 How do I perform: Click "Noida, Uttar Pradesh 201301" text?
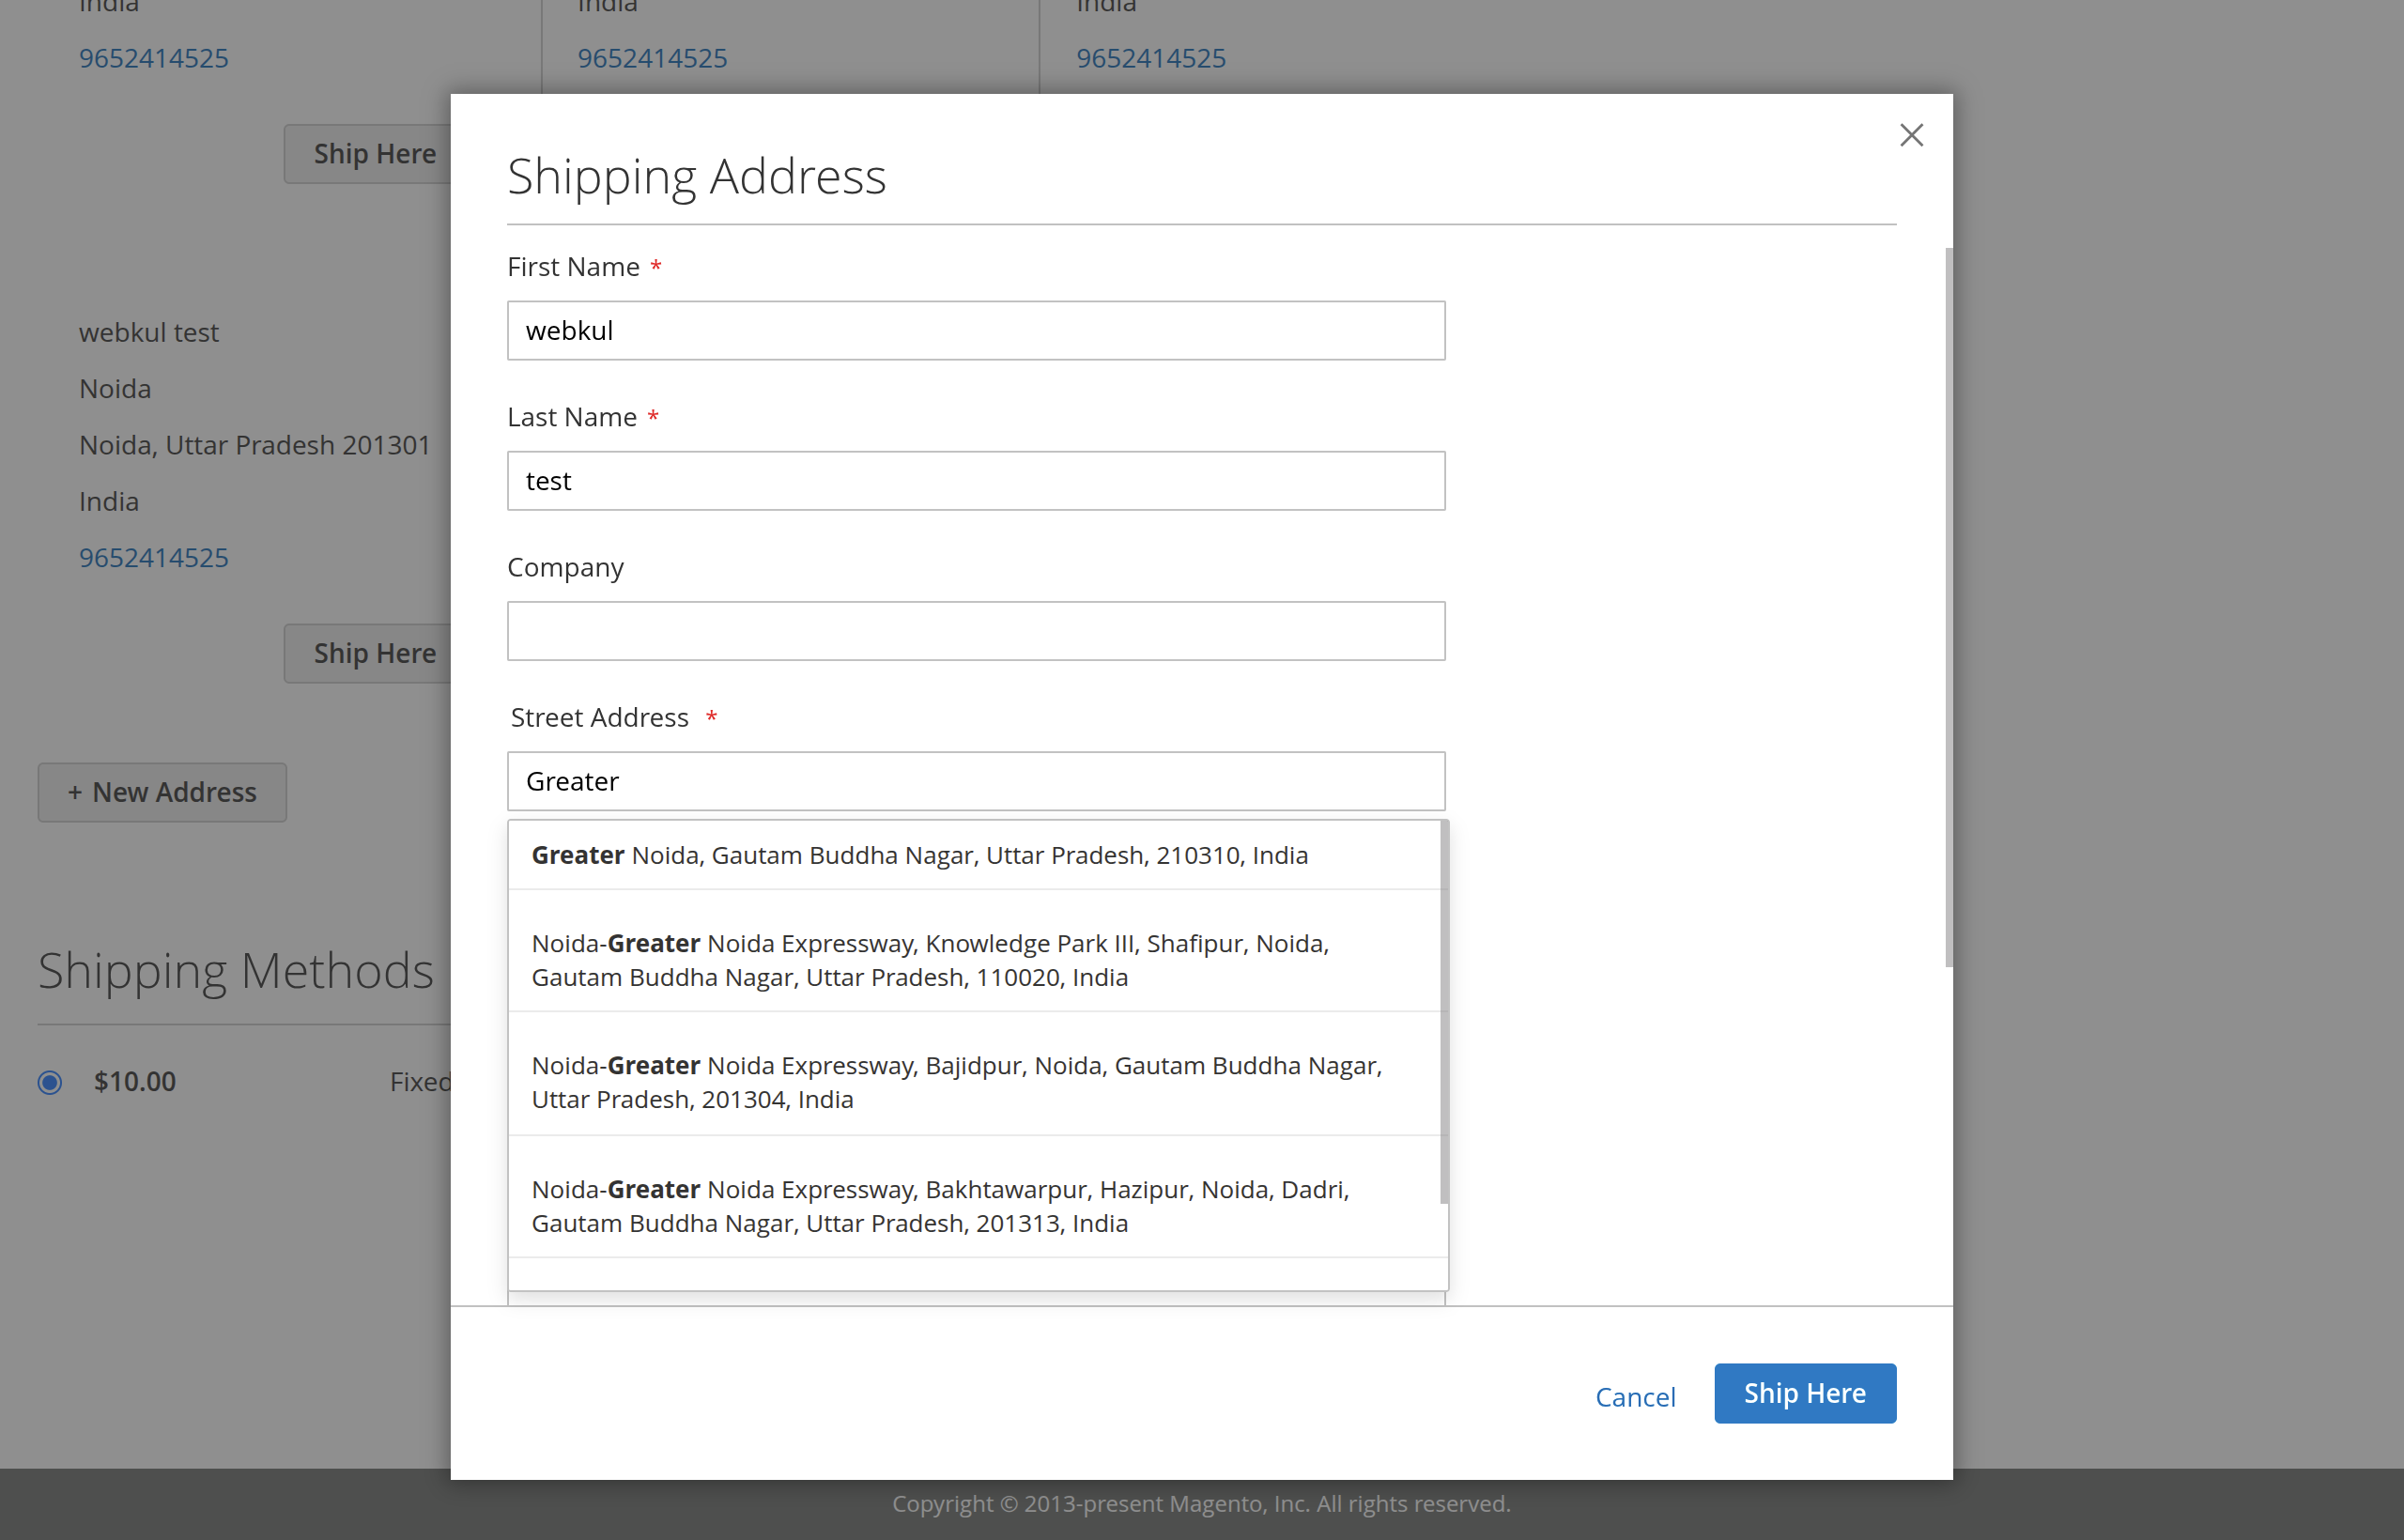tap(255, 445)
